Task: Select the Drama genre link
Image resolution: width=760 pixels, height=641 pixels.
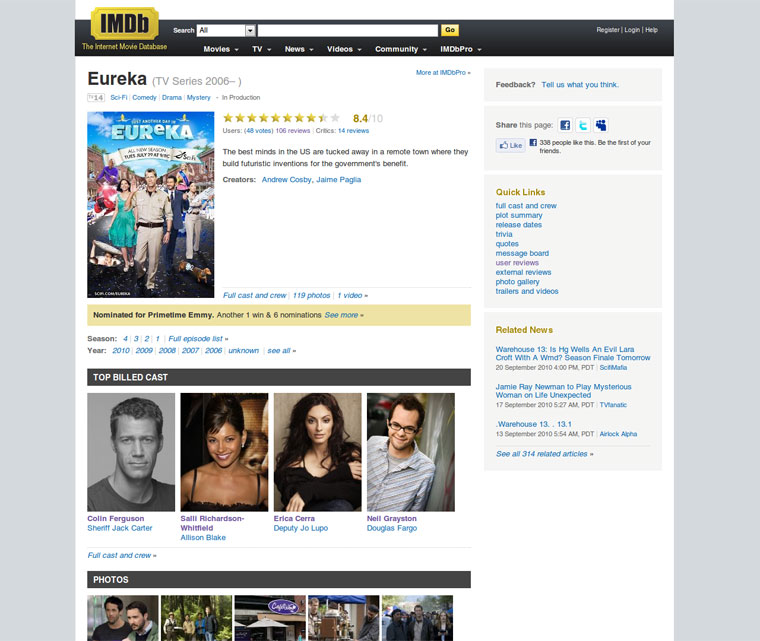Action: click(x=172, y=97)
